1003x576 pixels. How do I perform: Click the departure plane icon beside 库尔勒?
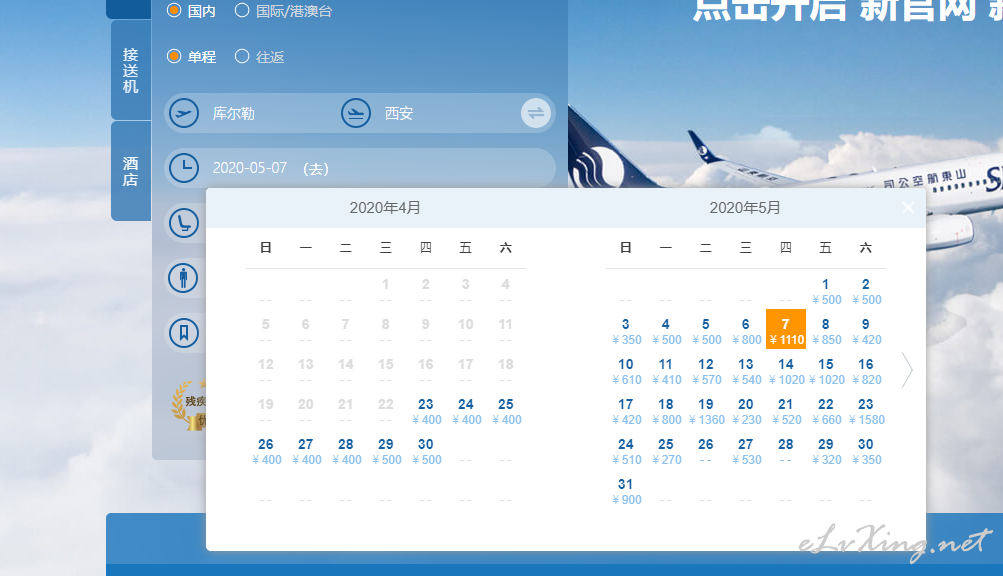coord(184,113)
